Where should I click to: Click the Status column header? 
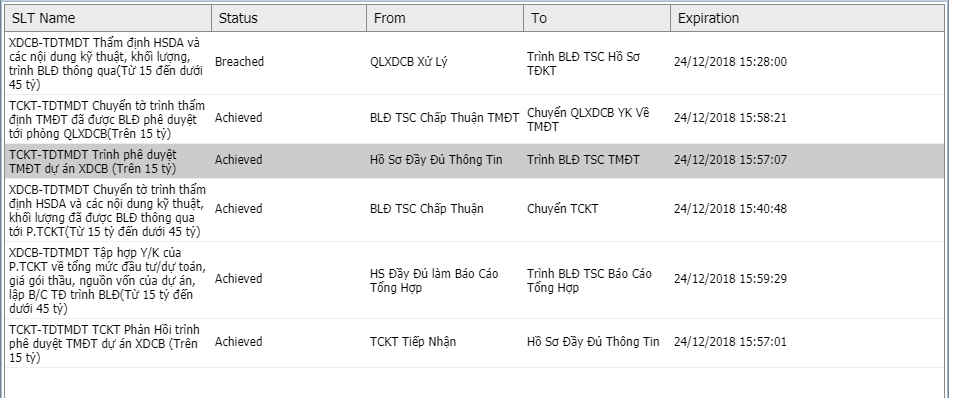click(x=289, y=18)
